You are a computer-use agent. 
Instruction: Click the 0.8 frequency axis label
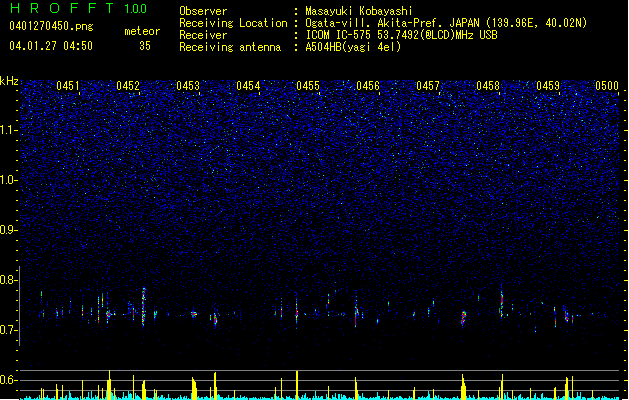pyautogui.click(x=8, y=280)
